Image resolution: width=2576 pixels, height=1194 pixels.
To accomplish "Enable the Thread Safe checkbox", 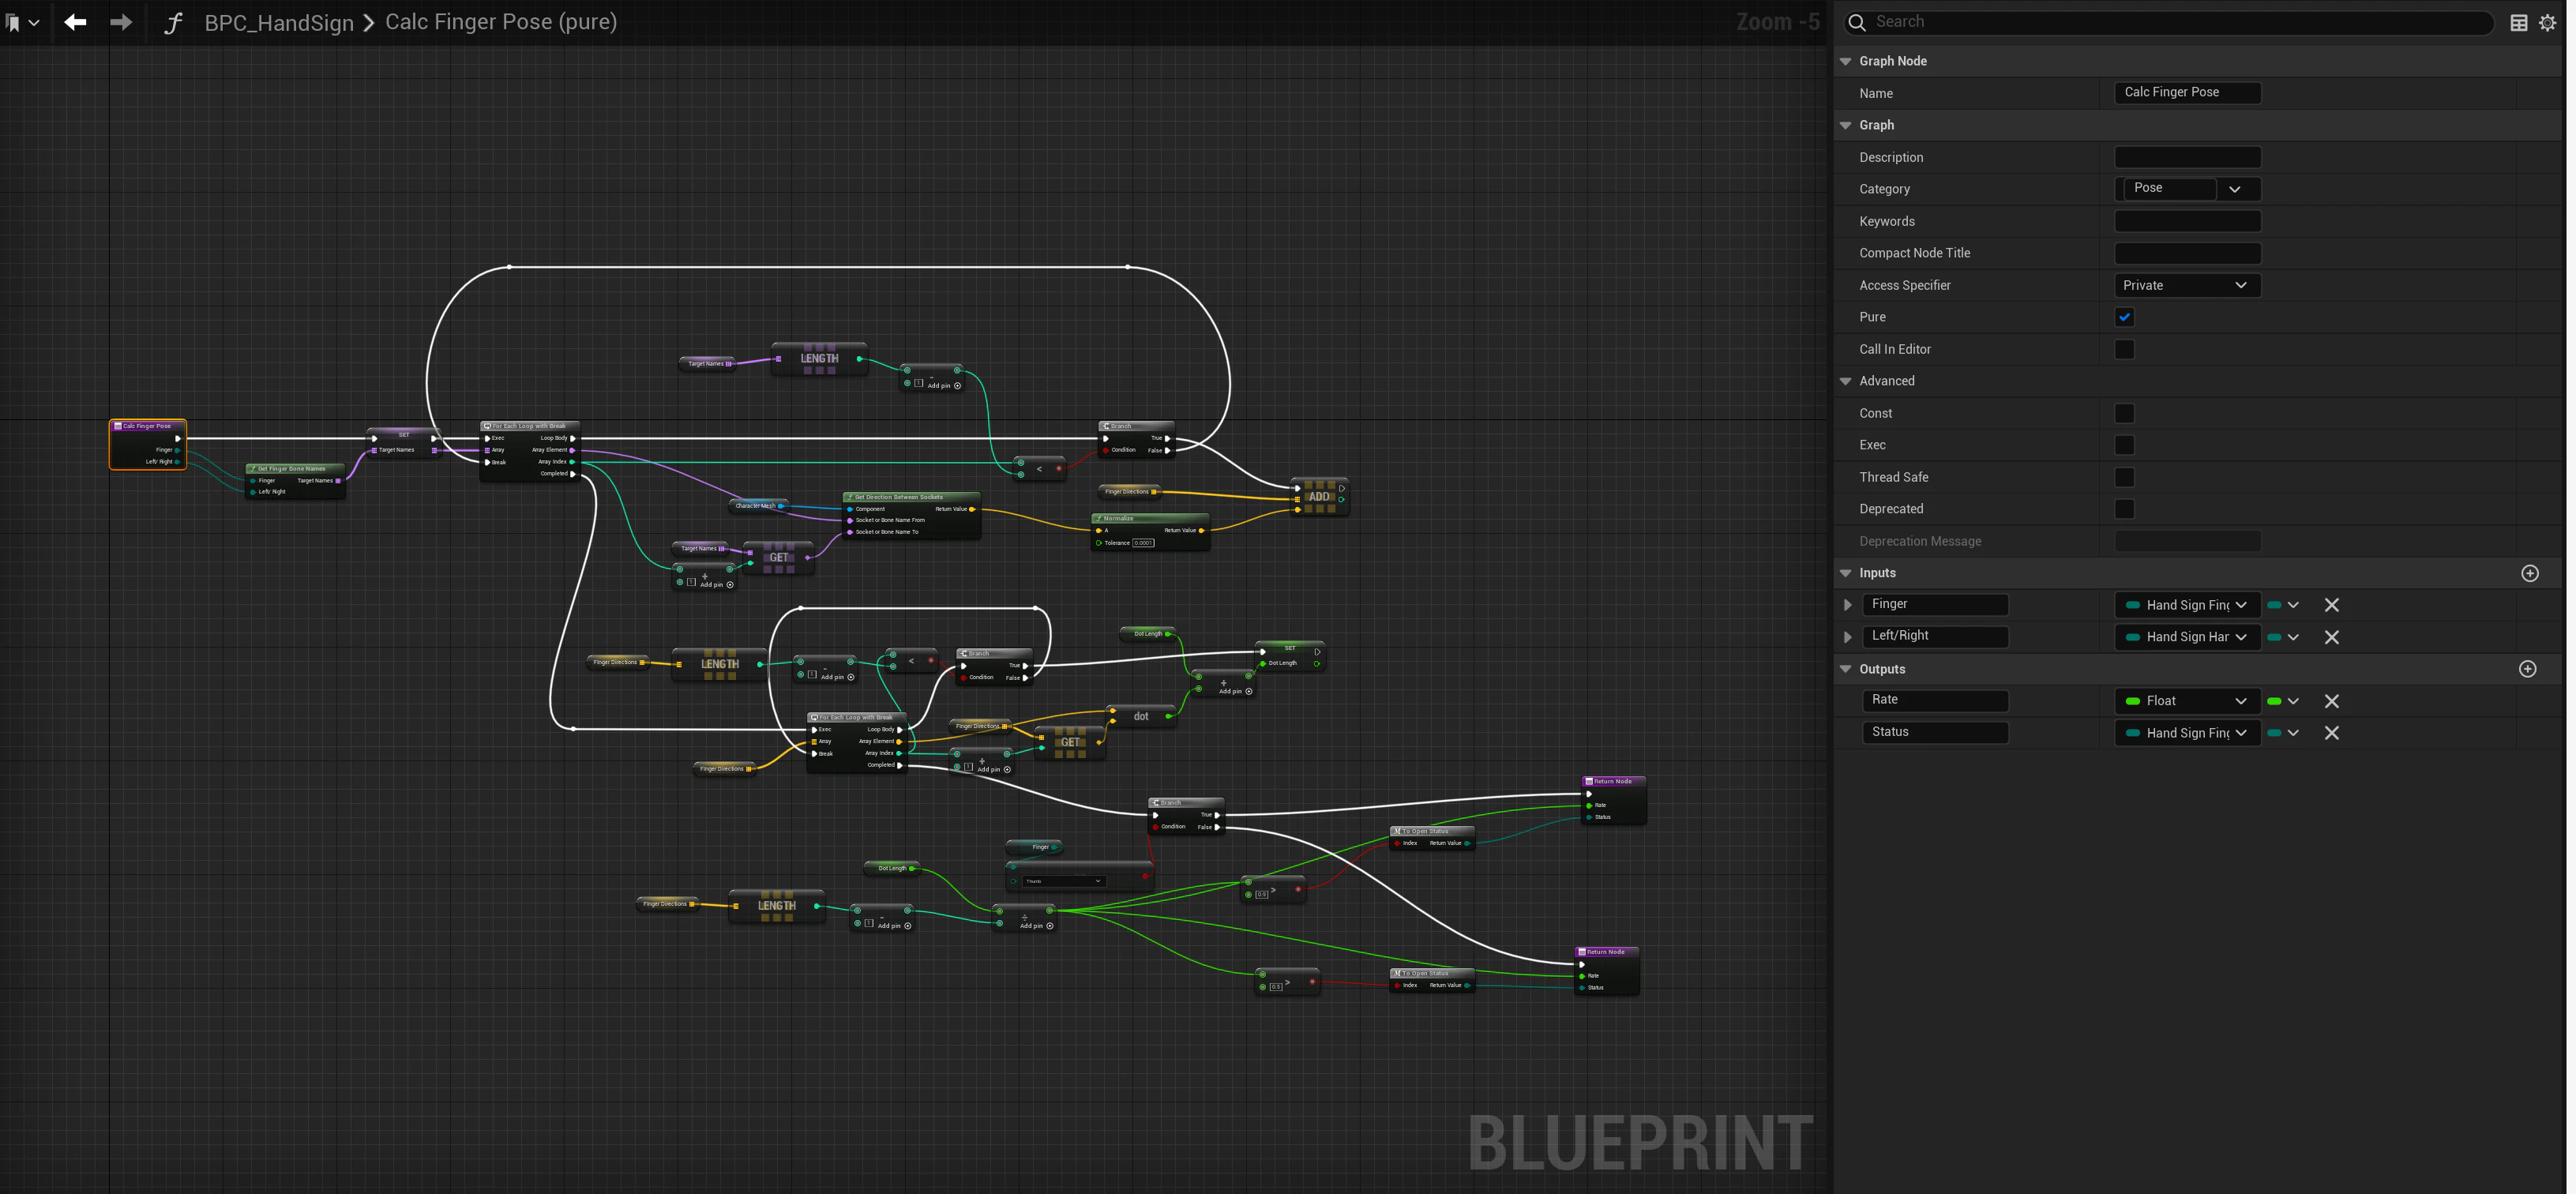I will coord(2125,477).
